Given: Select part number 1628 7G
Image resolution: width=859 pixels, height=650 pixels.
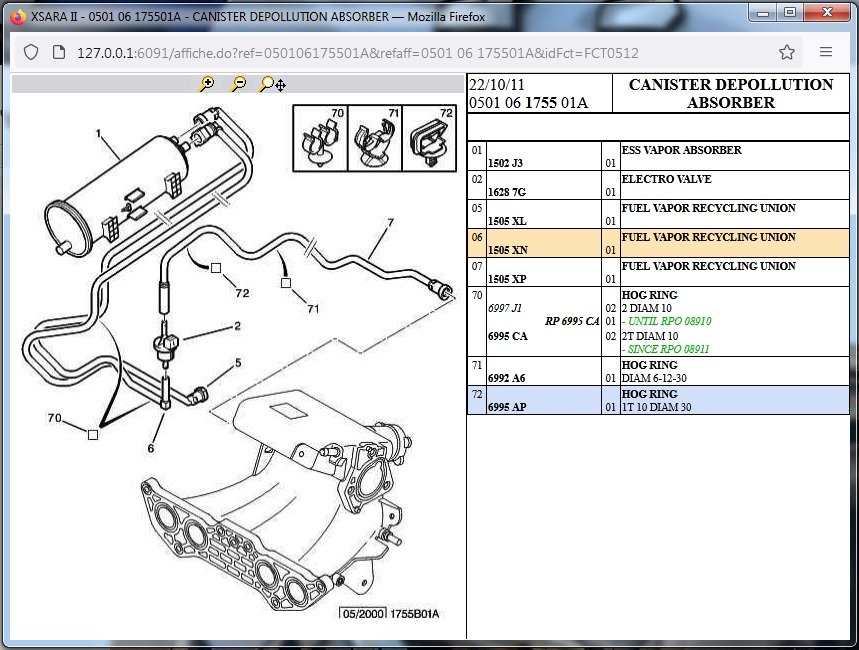Looking at the screenshot, I should point(507,192).
